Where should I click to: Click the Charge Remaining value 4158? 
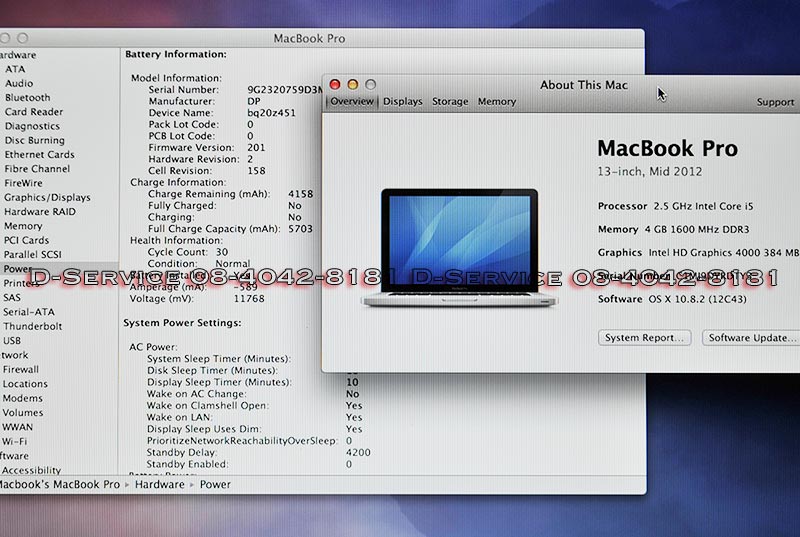coord(301,194)
